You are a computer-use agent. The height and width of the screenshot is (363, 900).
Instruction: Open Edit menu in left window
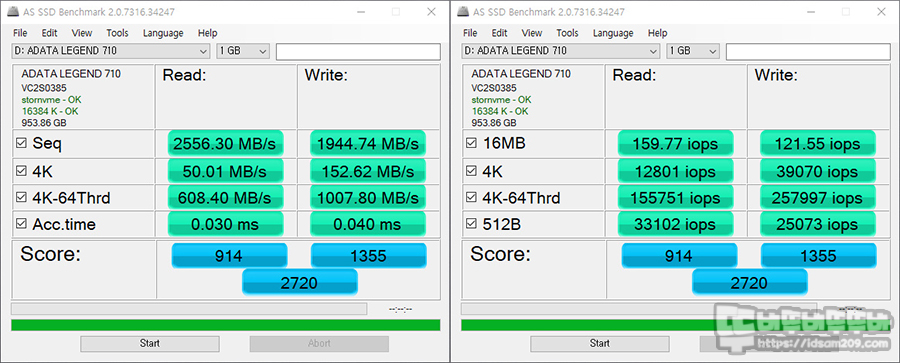coord(49,33)
